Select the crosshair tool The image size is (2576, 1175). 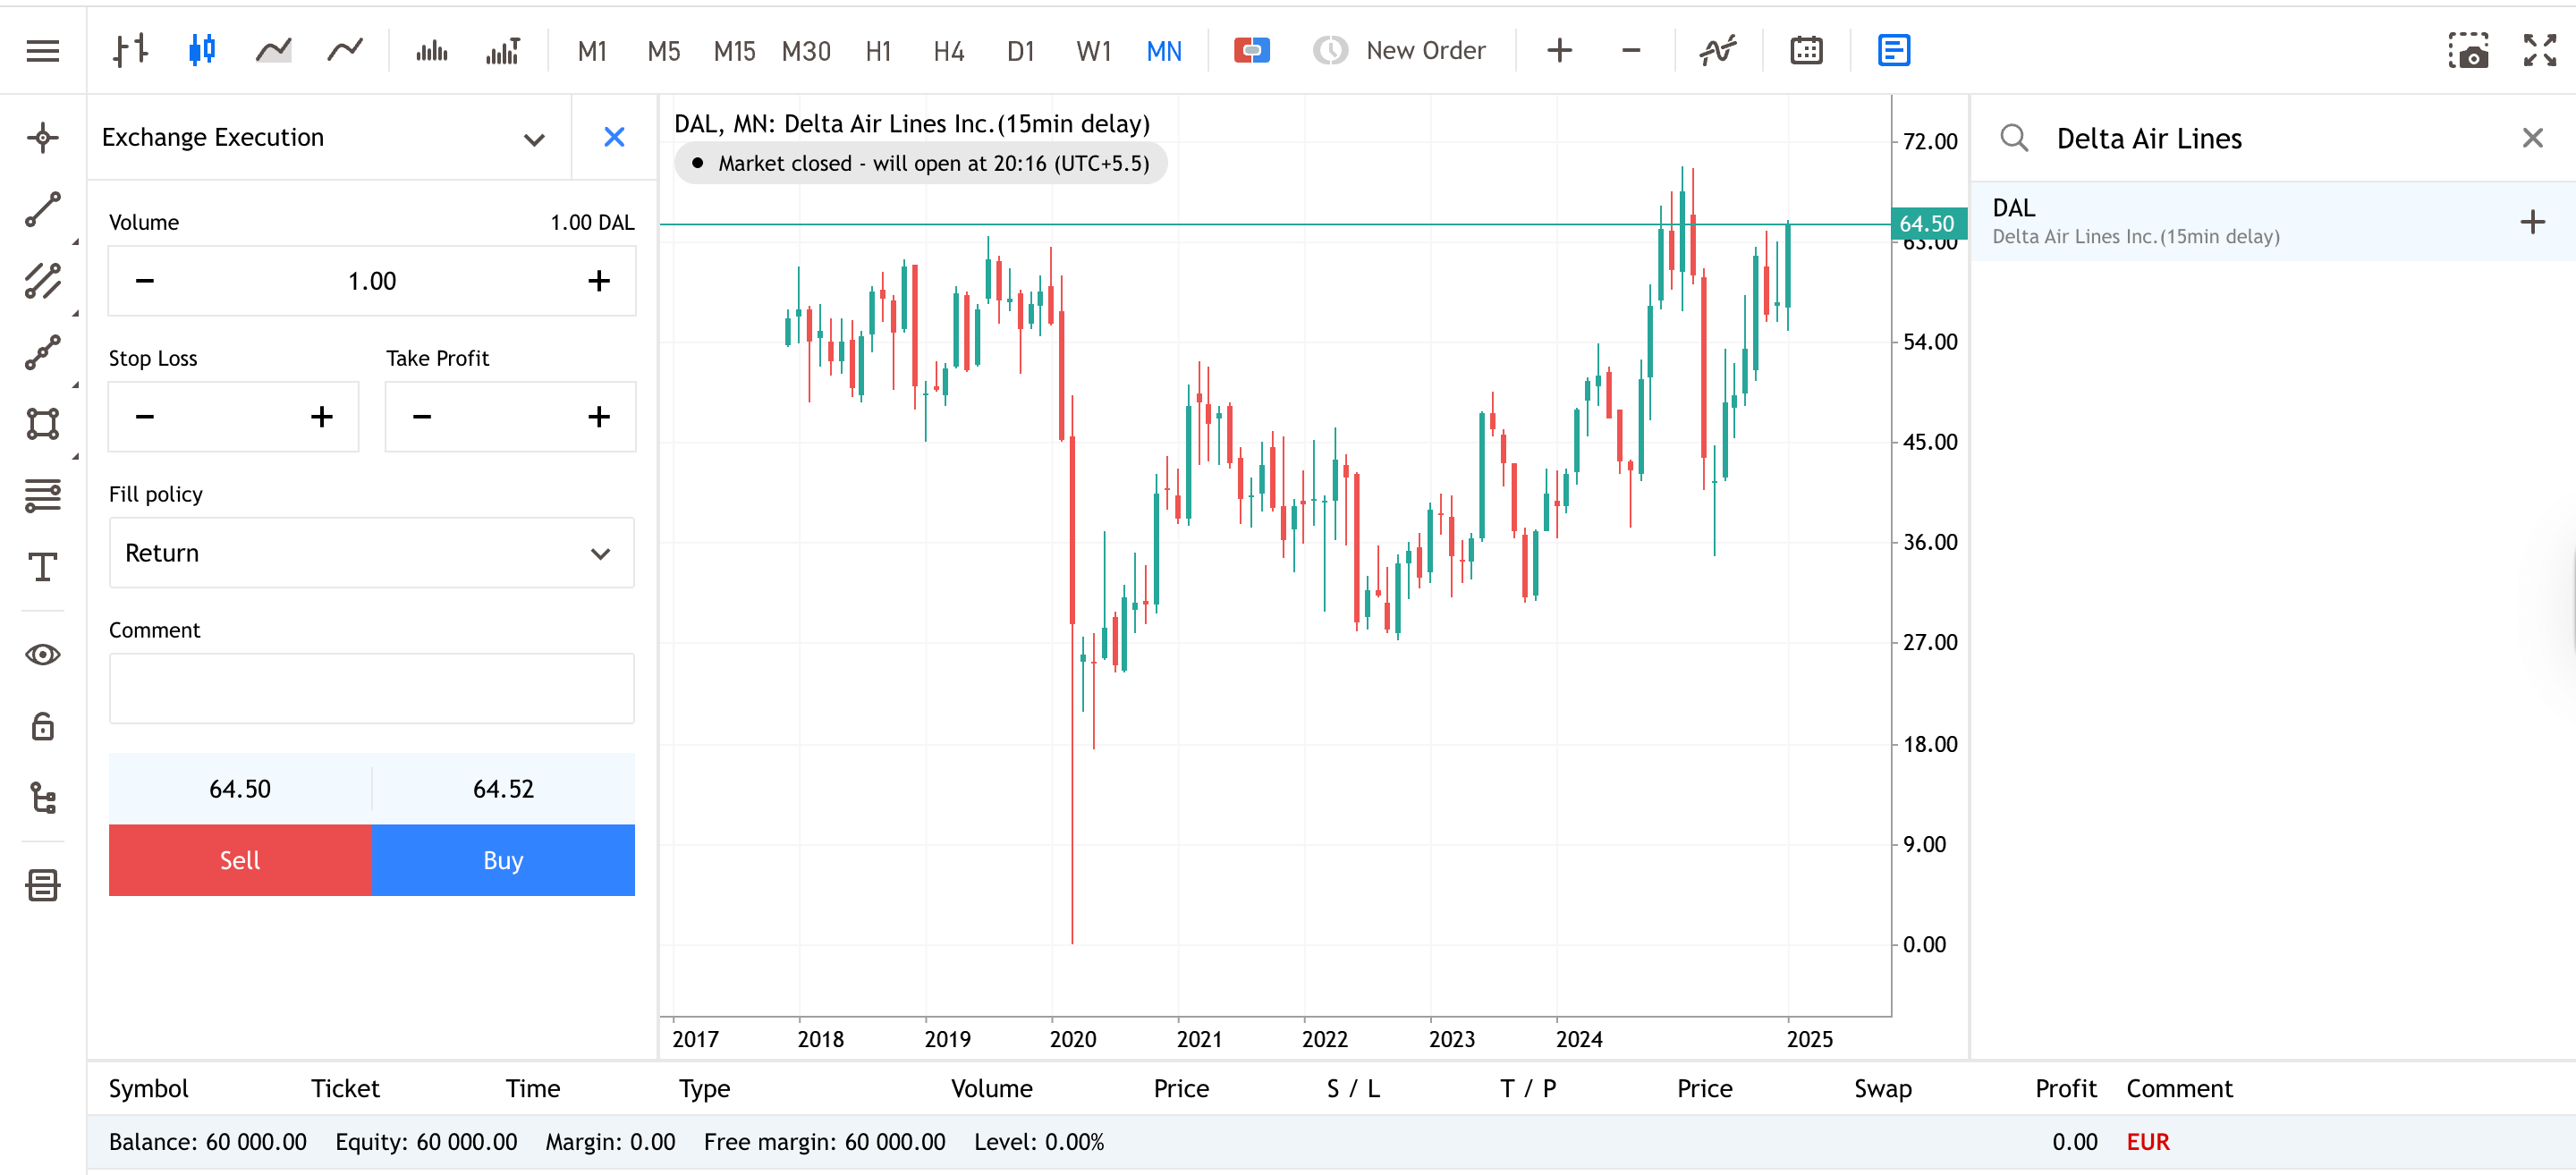[x=43, y=138]
